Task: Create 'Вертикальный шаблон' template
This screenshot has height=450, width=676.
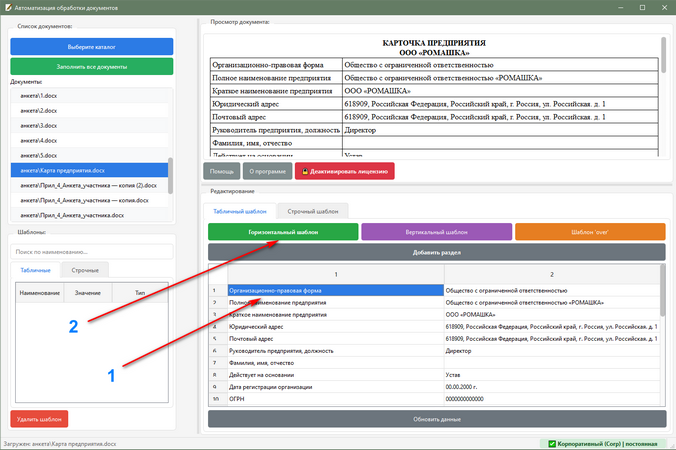Action: (437, 232)
